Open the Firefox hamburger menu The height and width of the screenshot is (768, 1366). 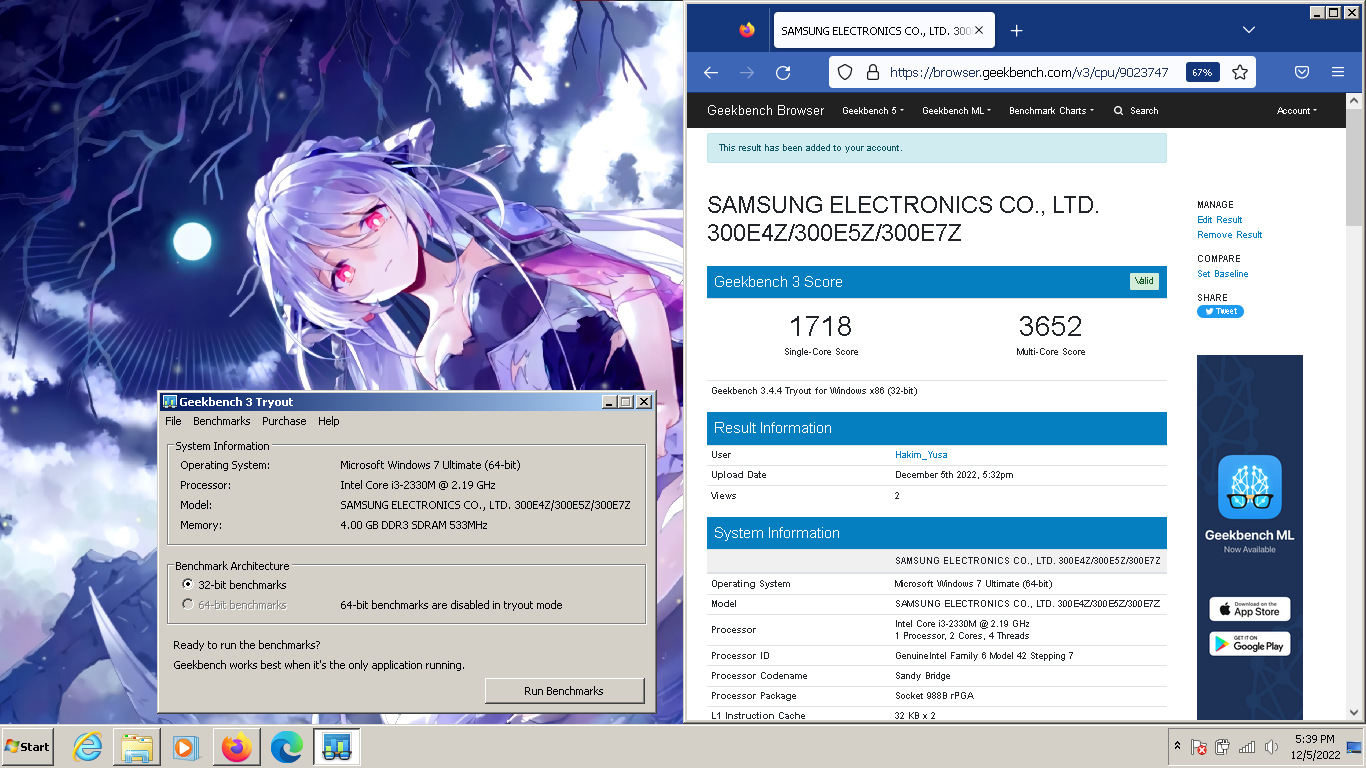1338,72
